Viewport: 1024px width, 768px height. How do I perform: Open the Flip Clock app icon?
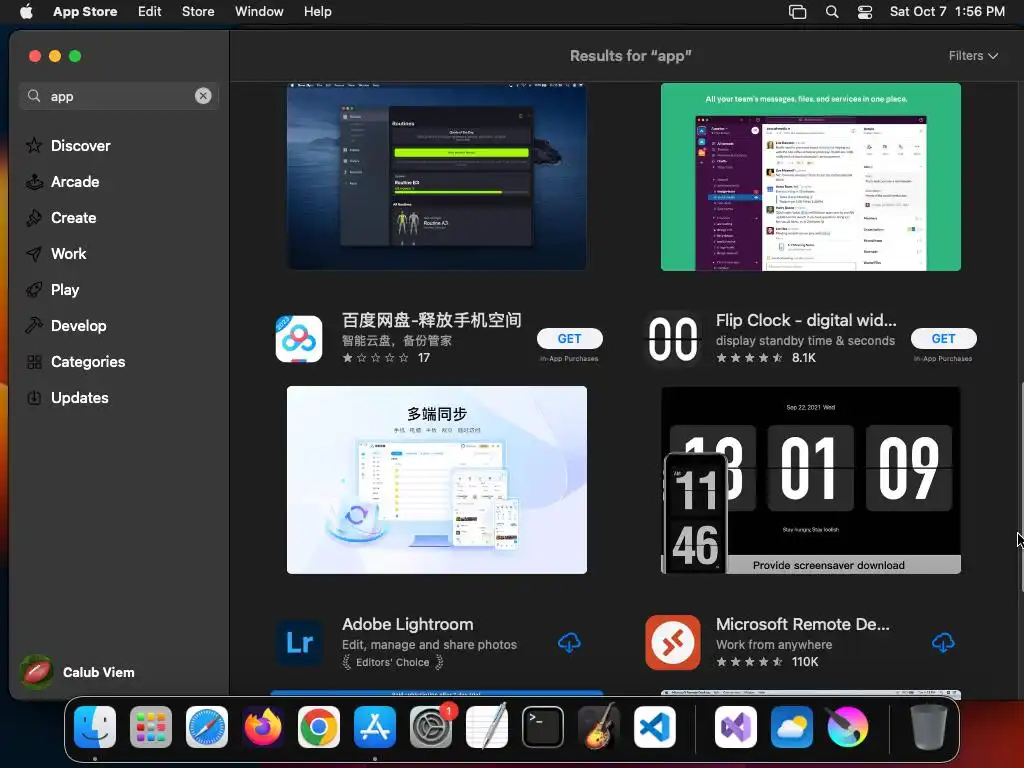tap(673, 339)
